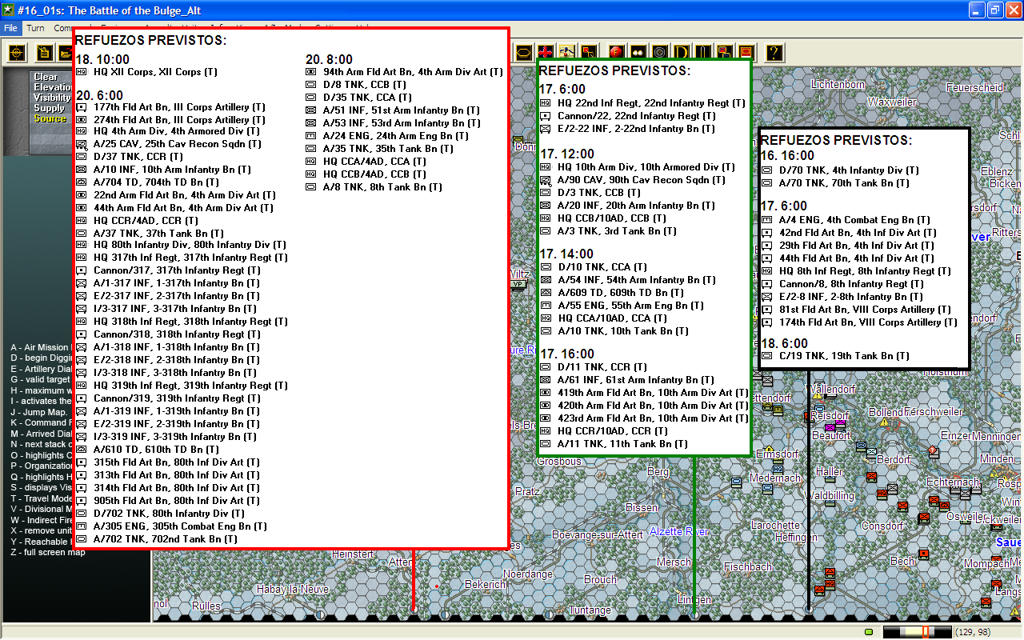
Task: Select HQ 10th Arm Div reinforcement entry
Action: tap(638, 167)
